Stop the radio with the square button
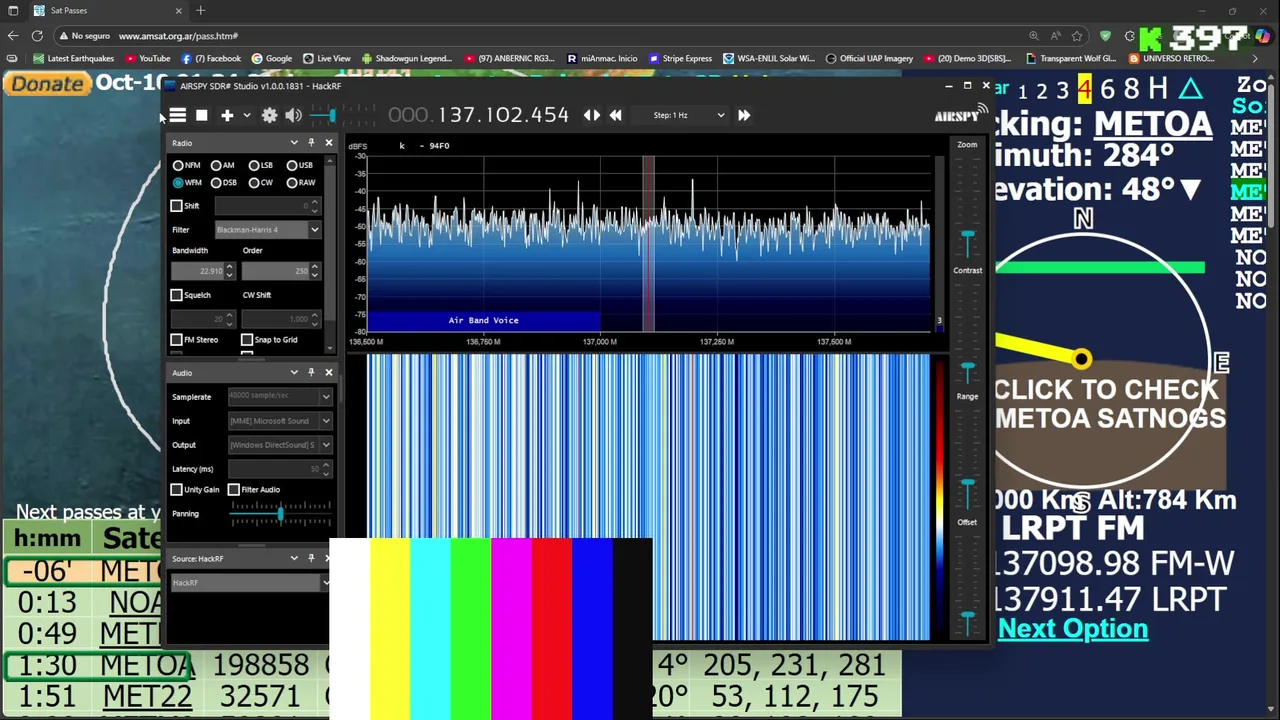The width and height of the screenshot is (1280, 720). tap(201, 115)
